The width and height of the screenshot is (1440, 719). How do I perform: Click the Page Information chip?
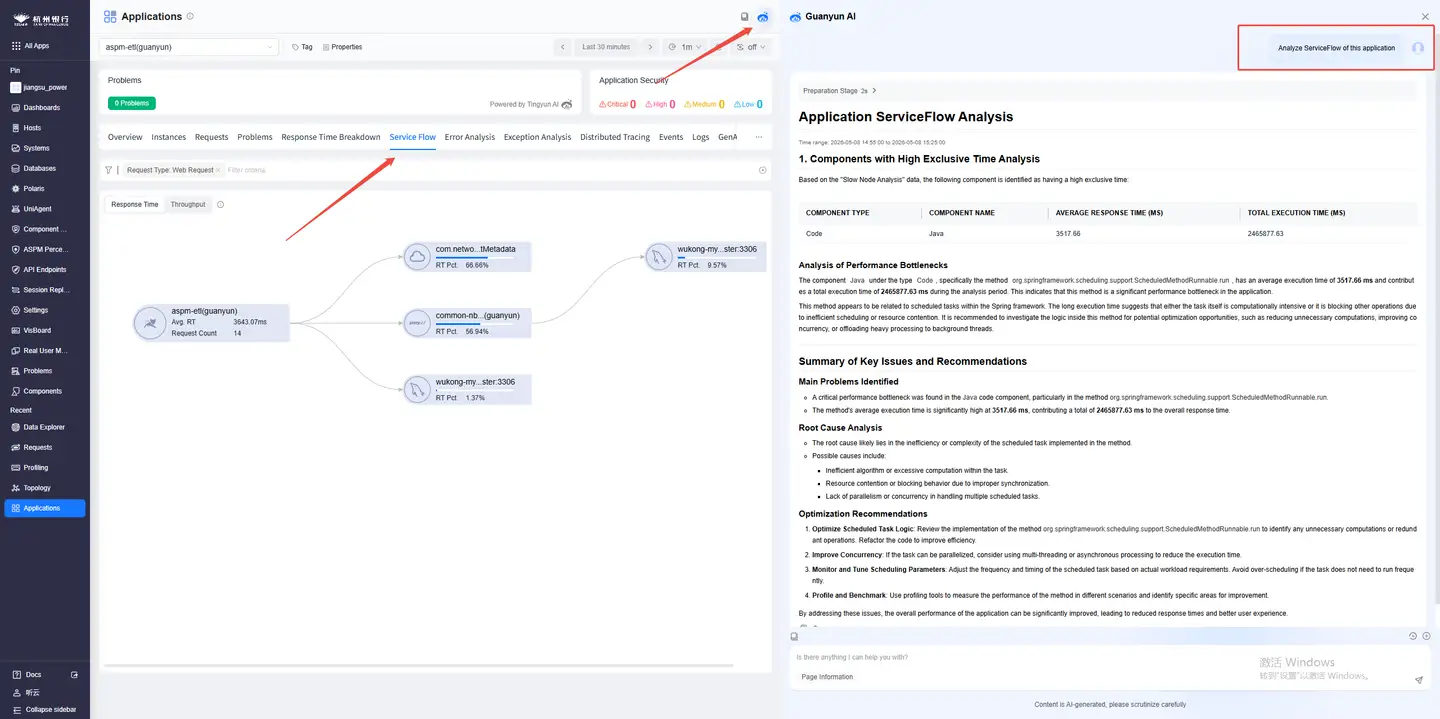tap(827, 677)
